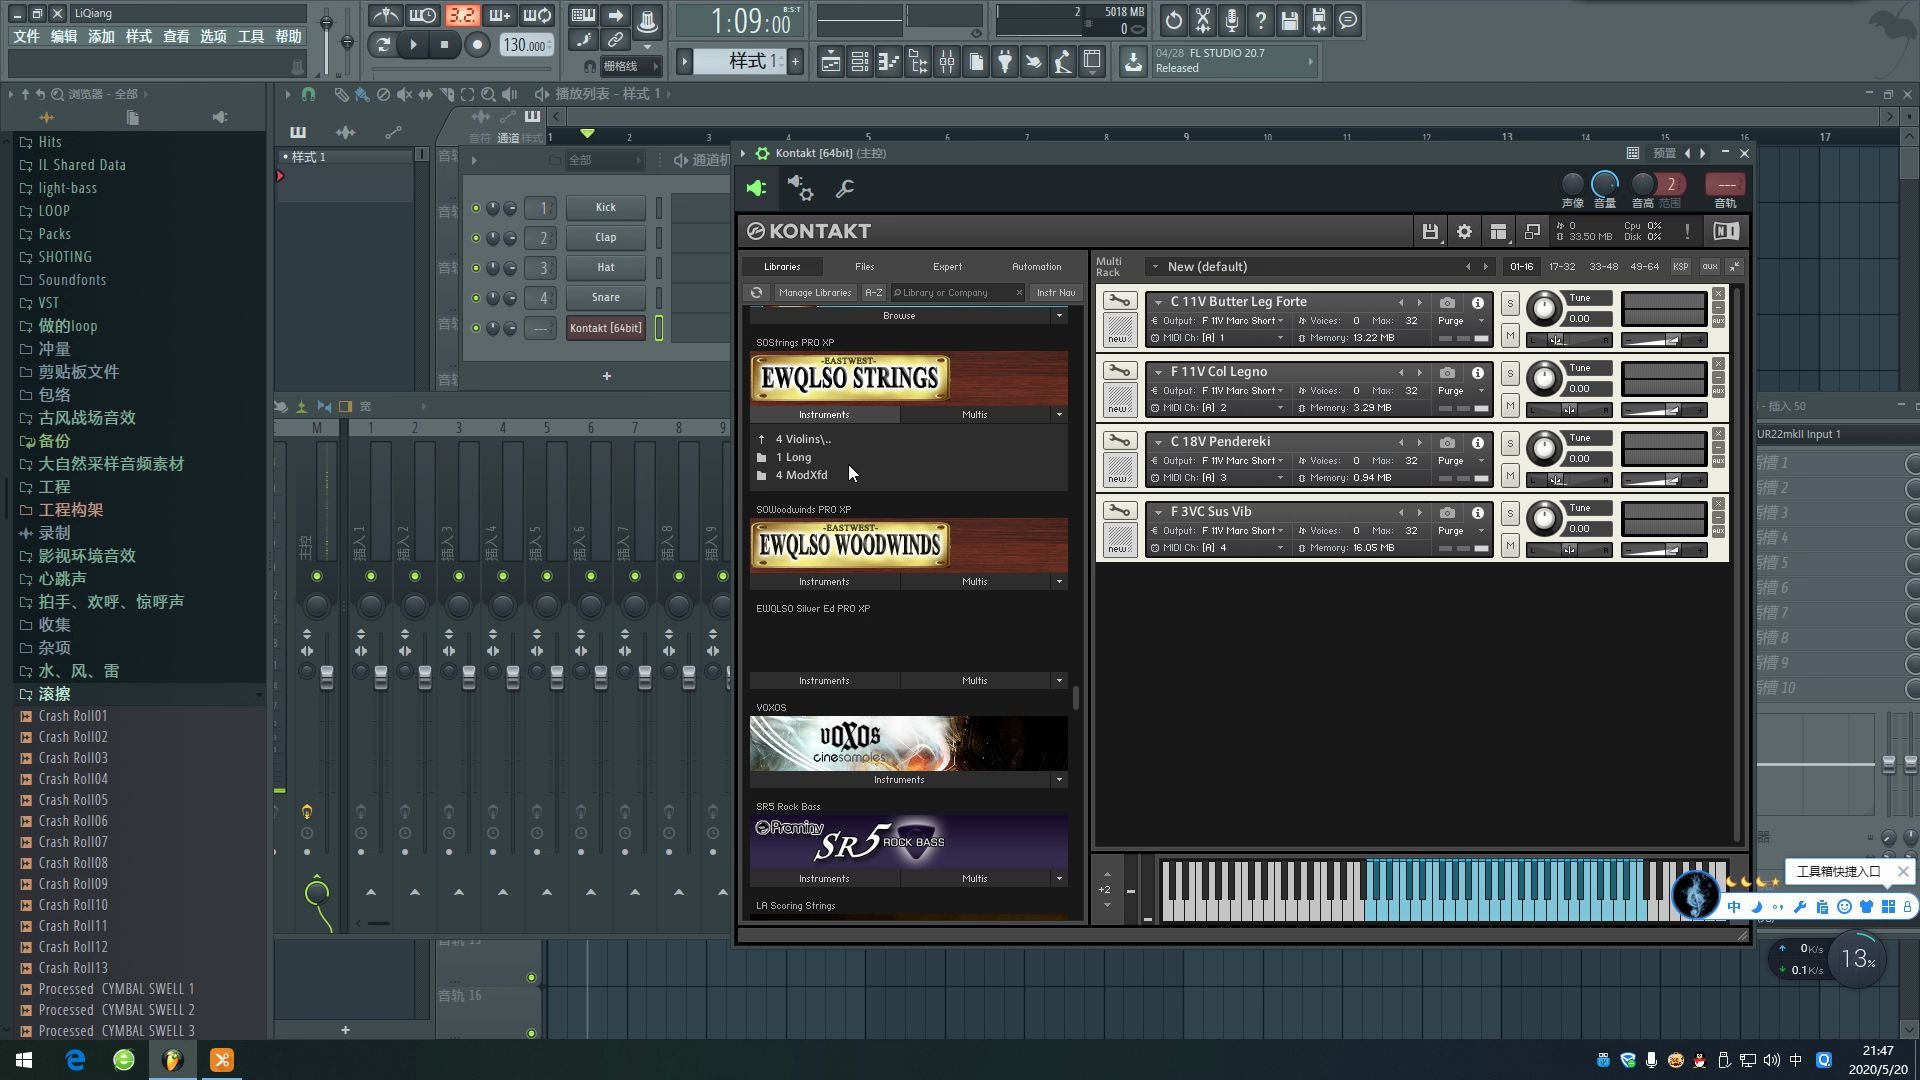Open the Playlist view from toolbar
Image resolution: width=1920 pixels, height=1080 pixels.
pyautogui.click(x=830, y=62)
